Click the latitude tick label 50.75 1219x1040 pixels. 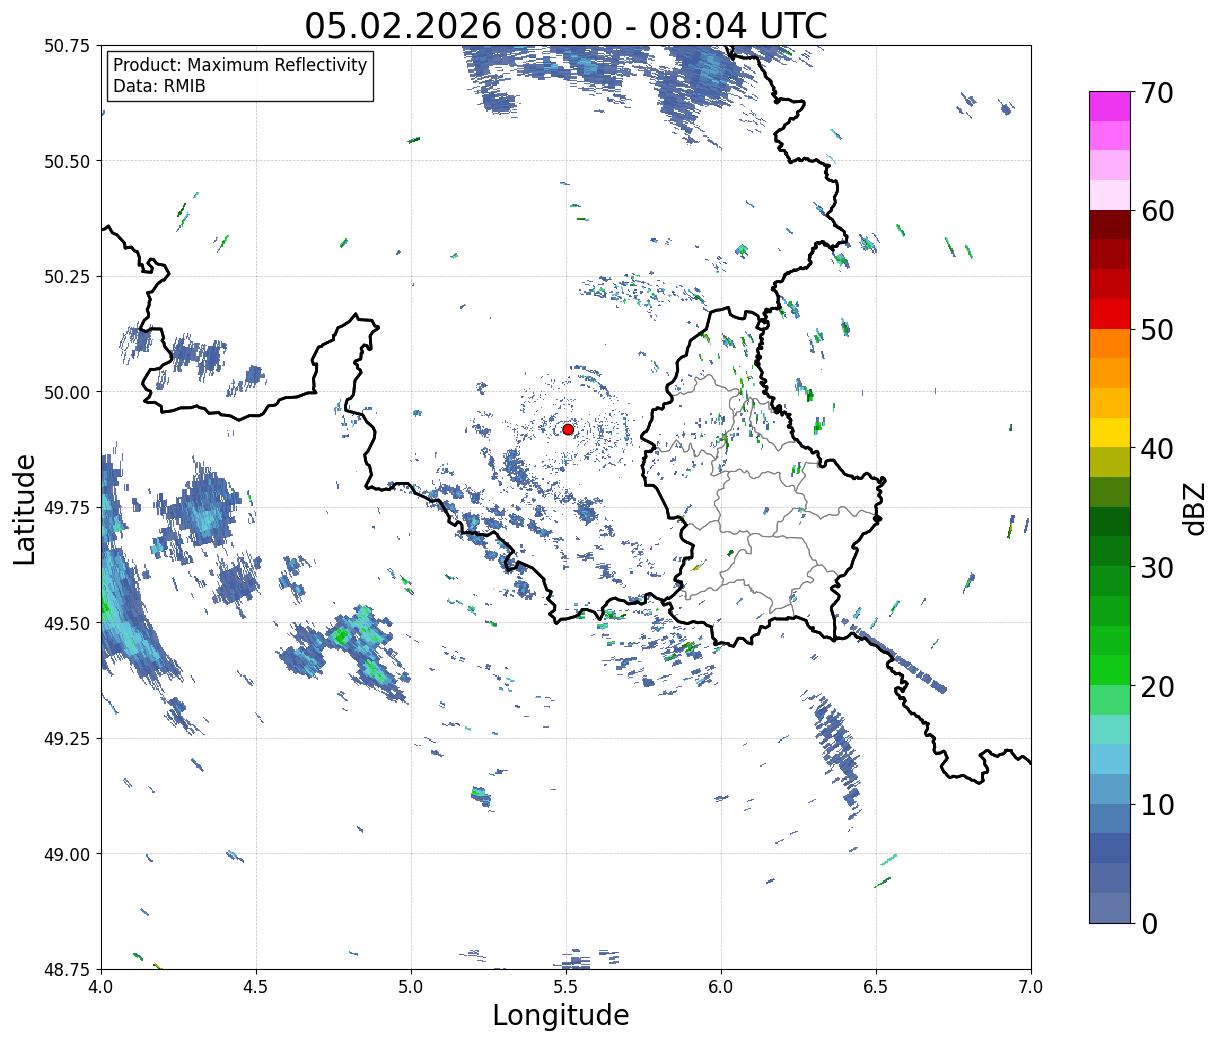point(66,46)
